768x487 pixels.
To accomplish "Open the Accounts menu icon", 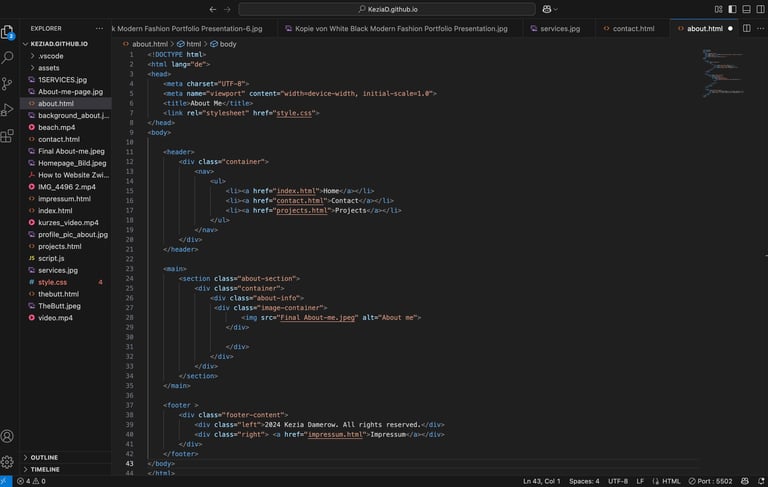I will 7,436.
